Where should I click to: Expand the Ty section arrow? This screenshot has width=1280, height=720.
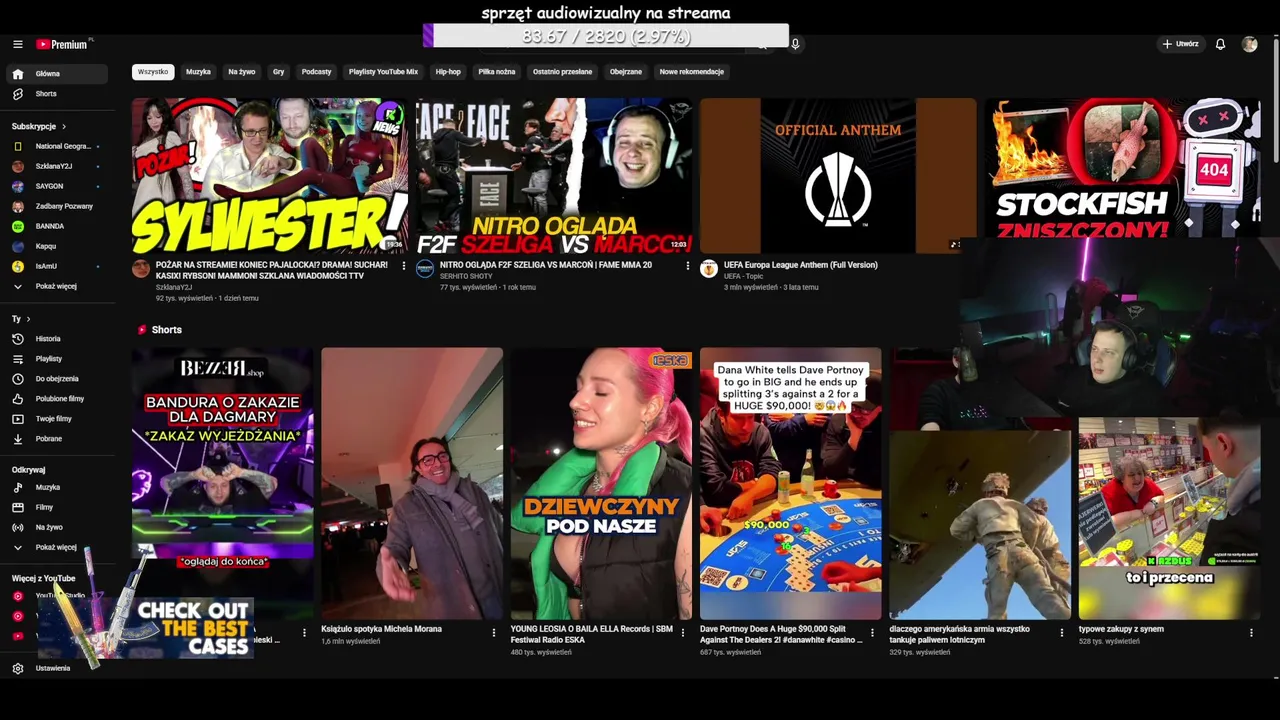tap(28, 319)
